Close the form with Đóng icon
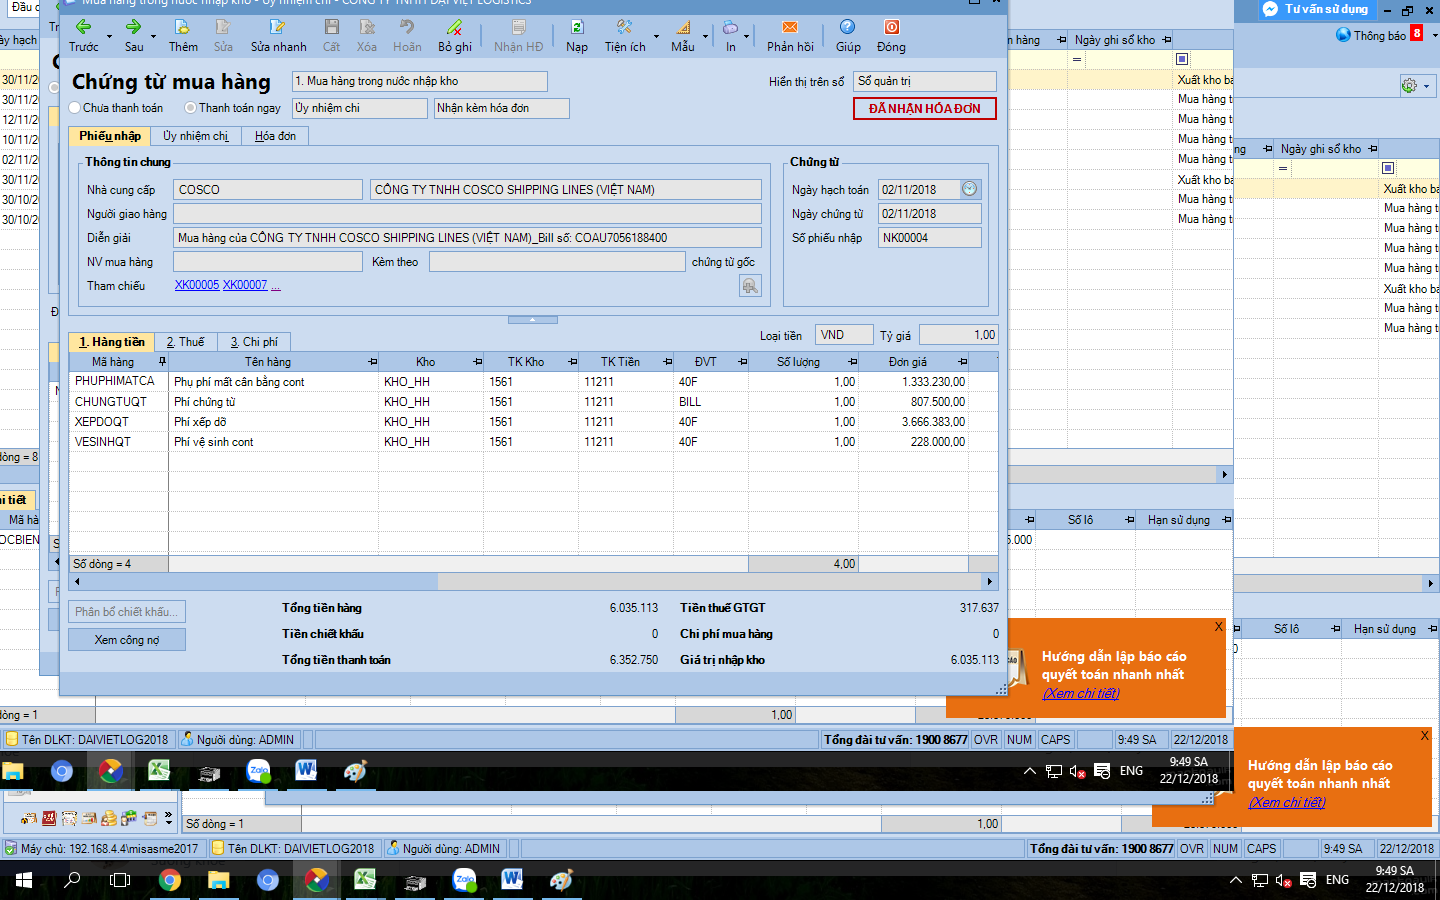Screen dimensions: 1440x900 (x=891, y=35)
